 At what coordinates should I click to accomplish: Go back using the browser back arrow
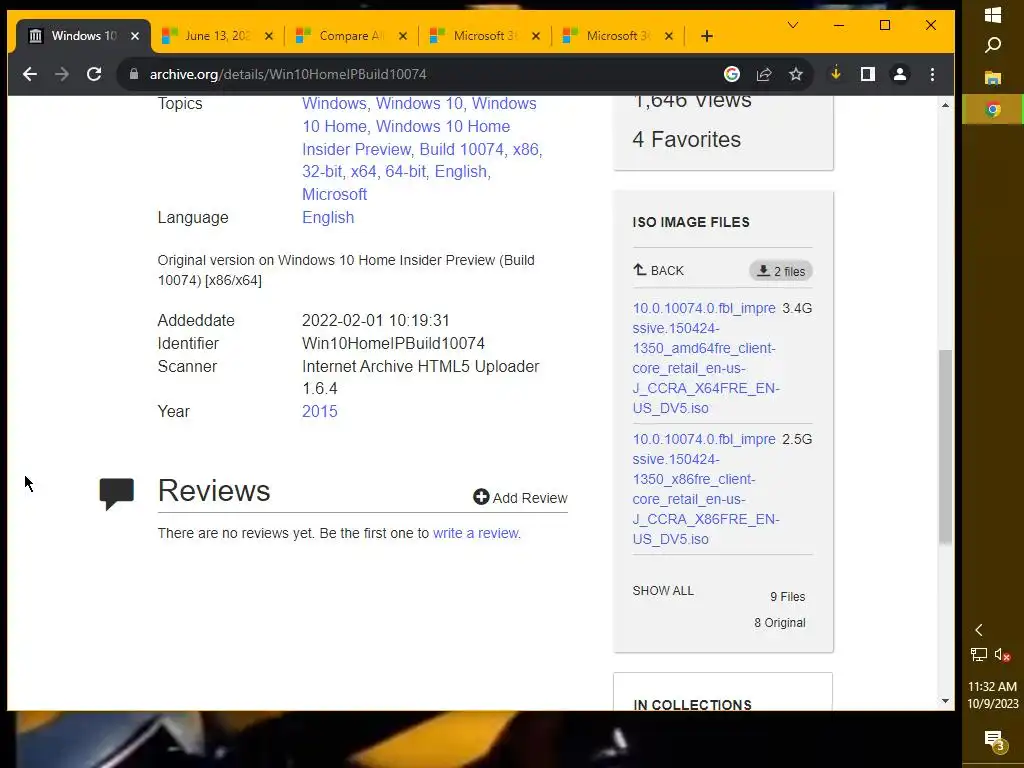tap(29, 74)
